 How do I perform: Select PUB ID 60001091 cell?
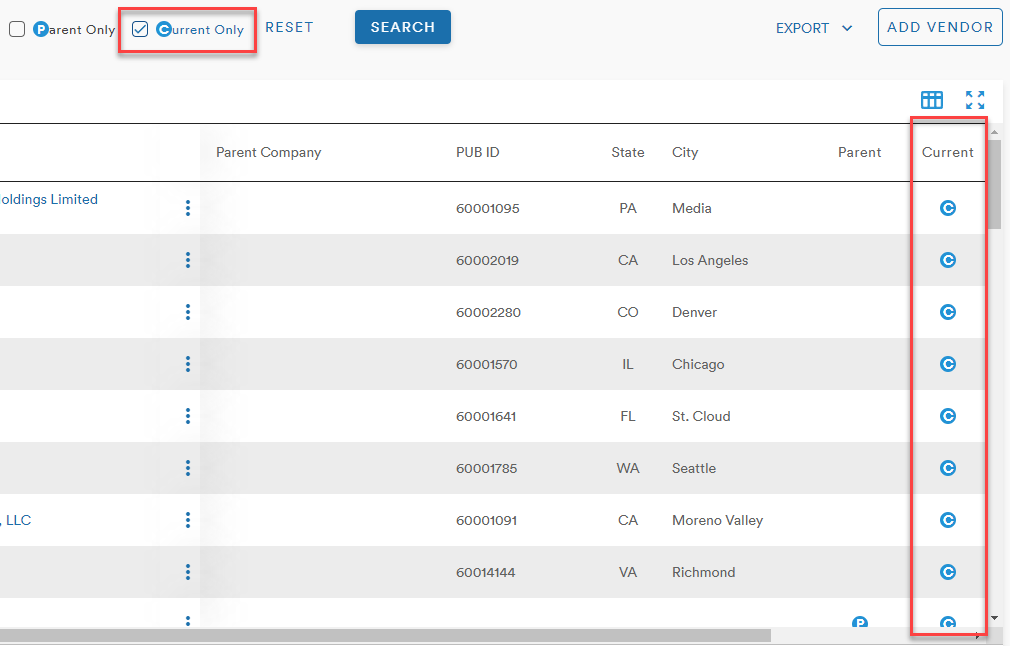coord(486,520)
